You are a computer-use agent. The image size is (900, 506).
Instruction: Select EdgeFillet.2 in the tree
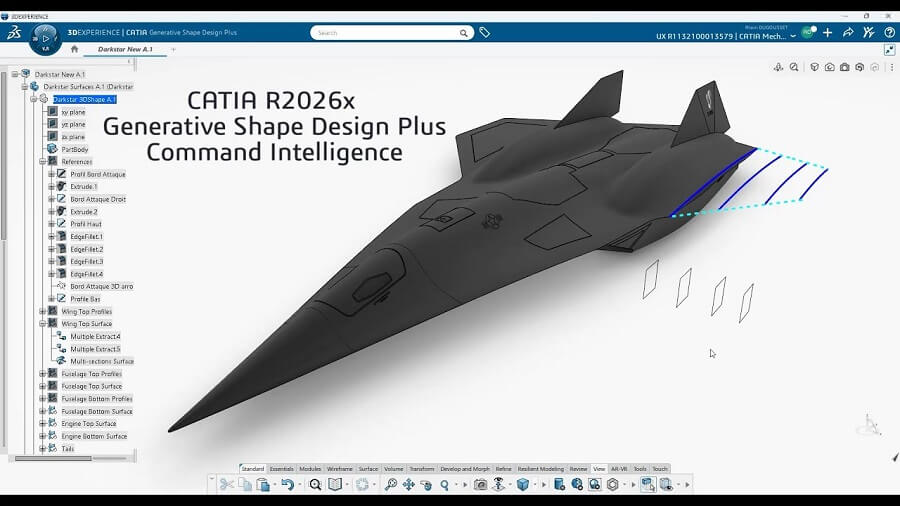coord(87,249)
